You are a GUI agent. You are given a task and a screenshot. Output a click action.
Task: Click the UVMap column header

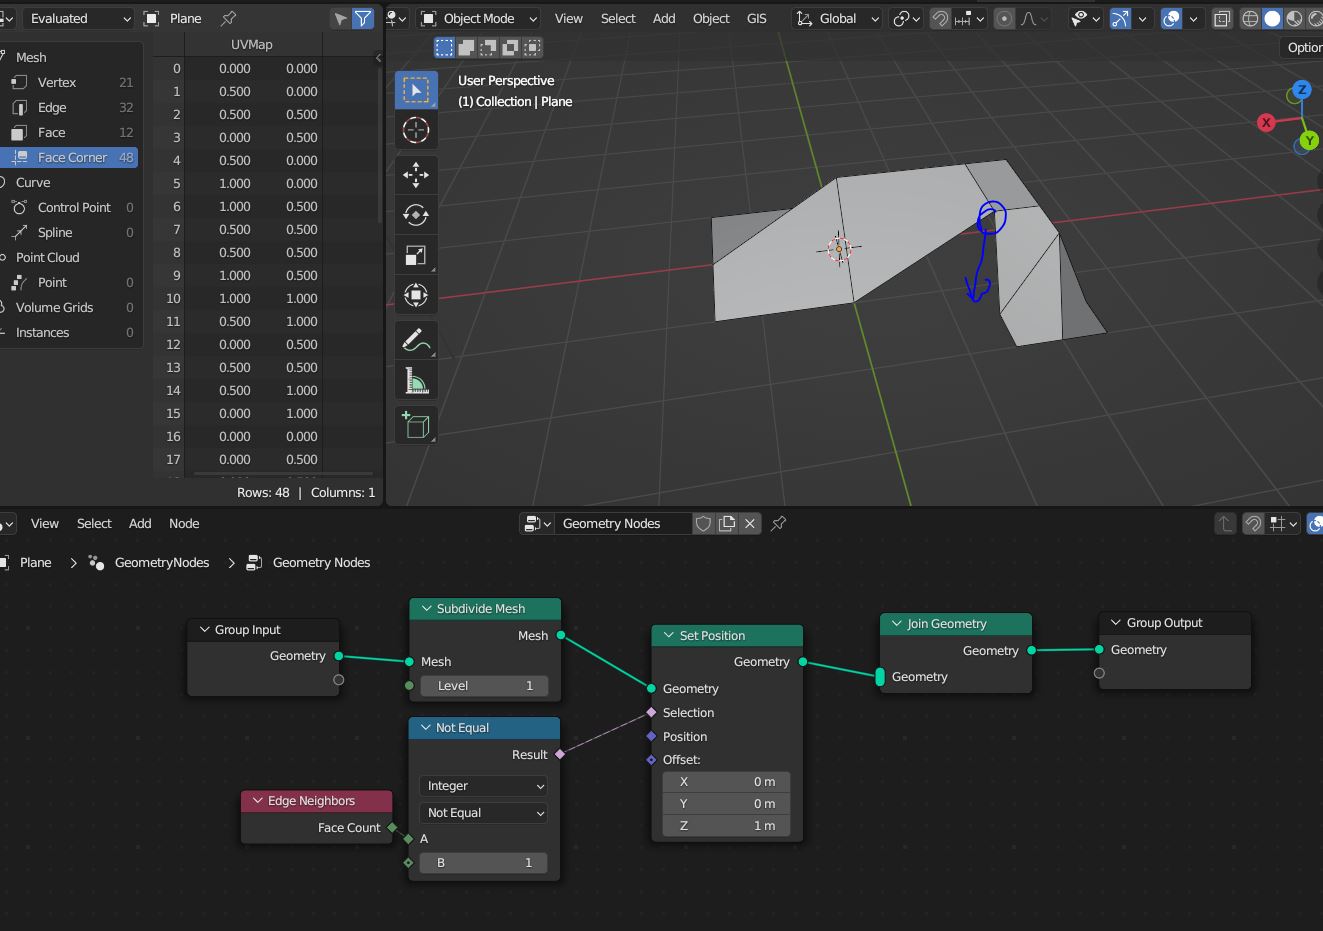pos(252,44)
